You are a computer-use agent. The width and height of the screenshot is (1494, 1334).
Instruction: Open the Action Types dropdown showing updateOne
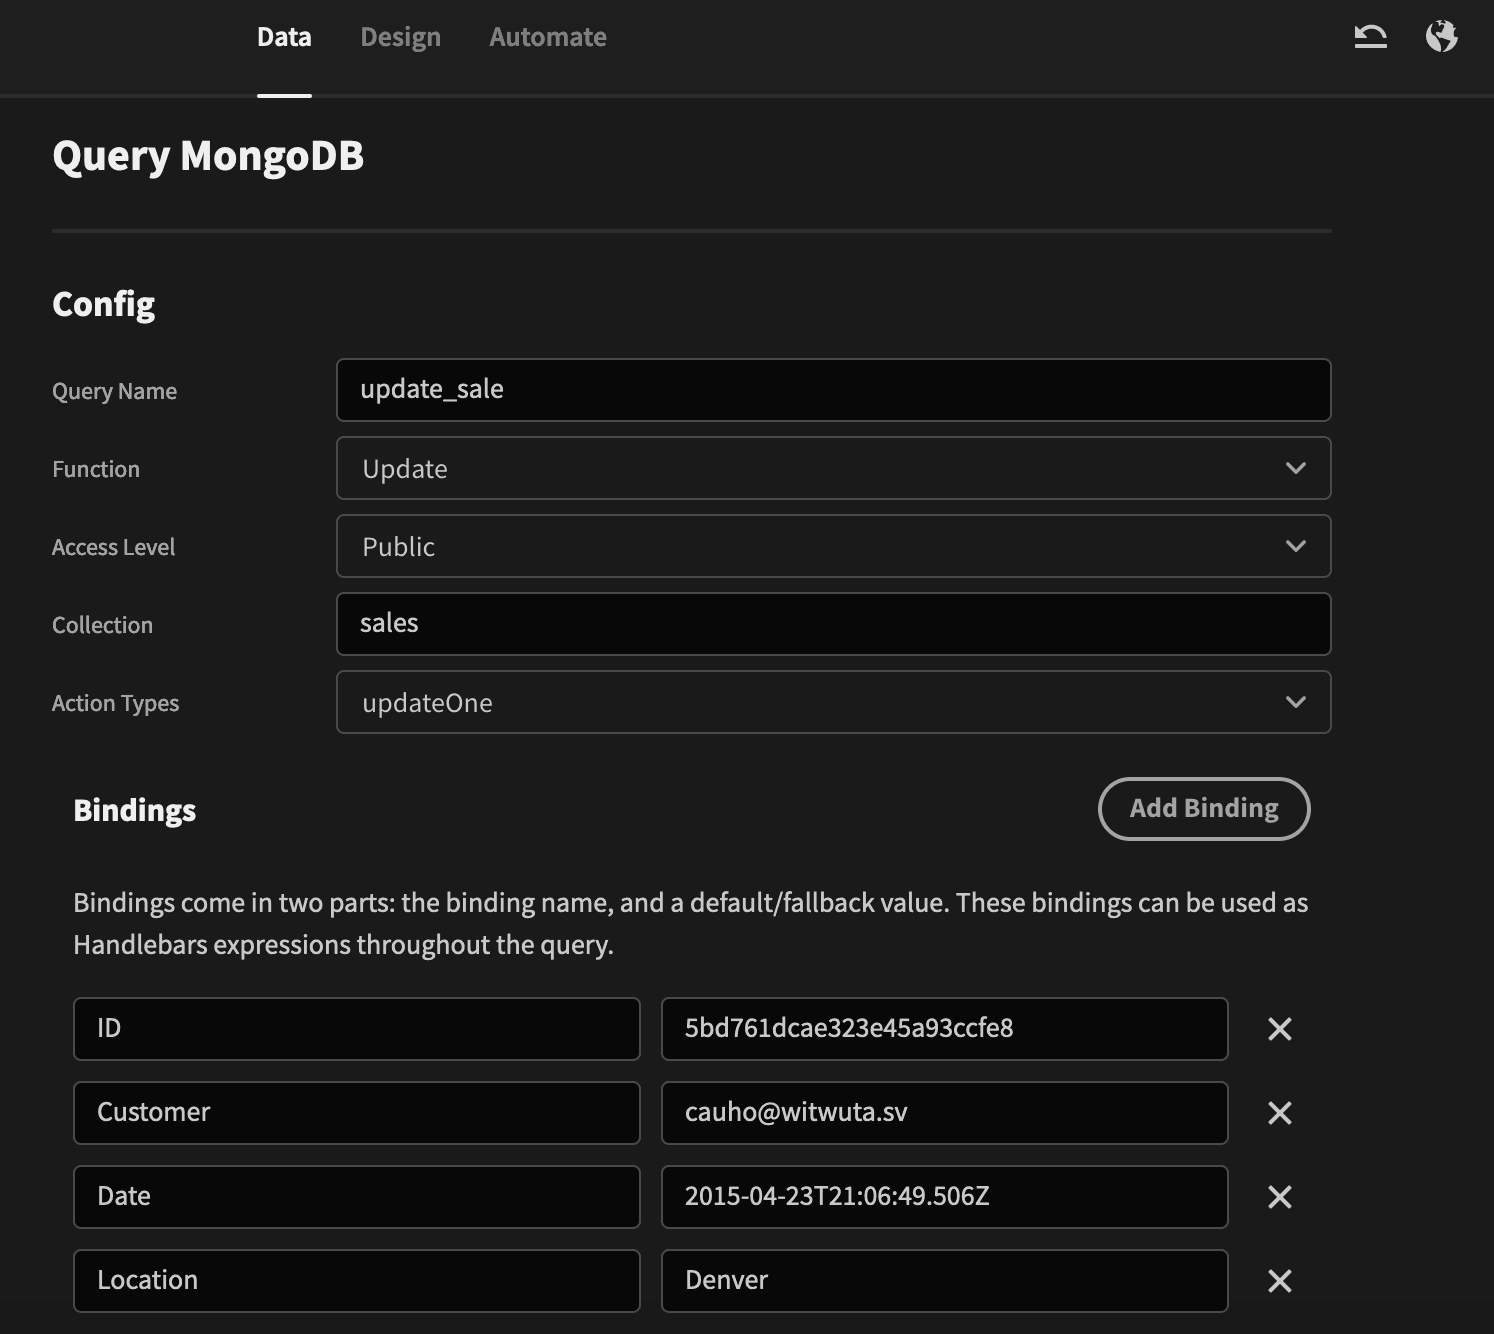click(833, 702)
